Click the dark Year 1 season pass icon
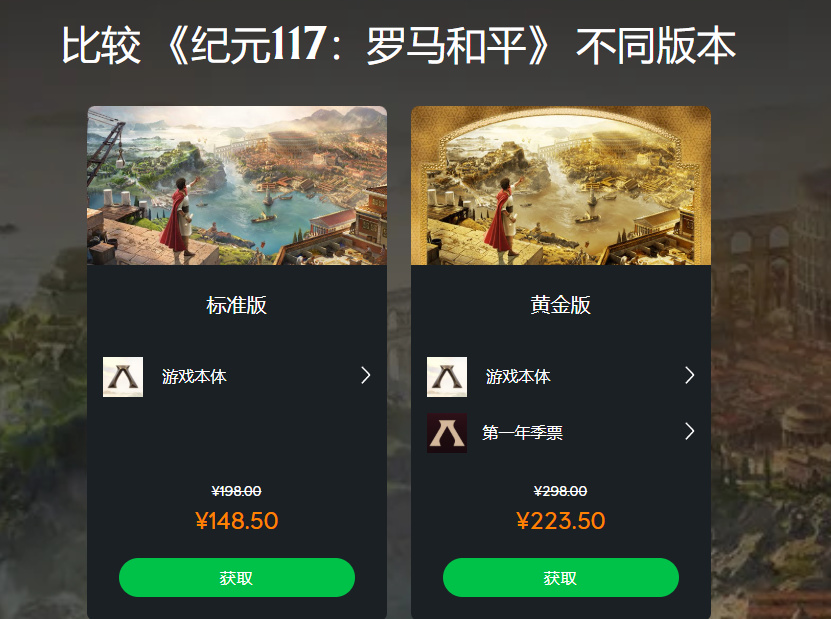Screen dimensions: 831x619 [x=447, y=433]
